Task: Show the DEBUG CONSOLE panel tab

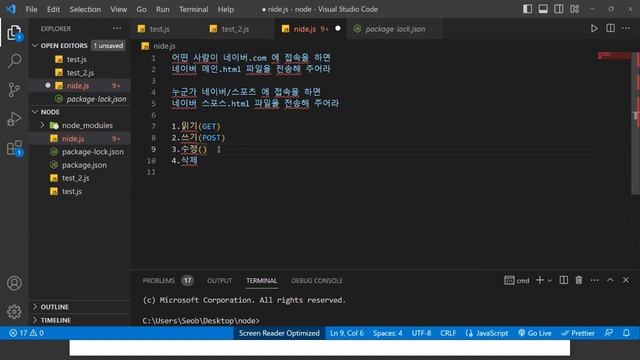Action: click(317, 280)
